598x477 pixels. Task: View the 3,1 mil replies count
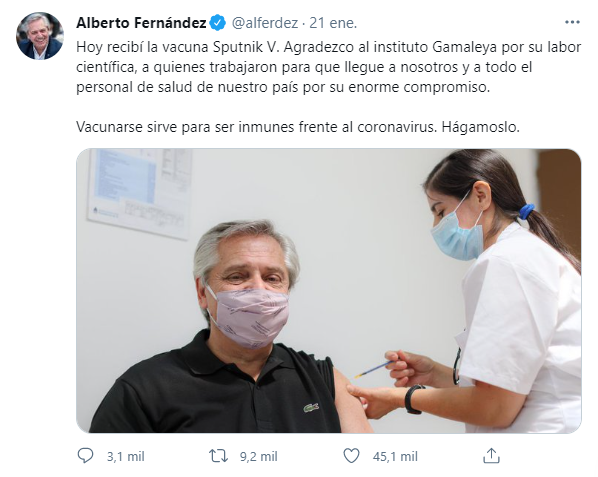click(x=125, y=456)
